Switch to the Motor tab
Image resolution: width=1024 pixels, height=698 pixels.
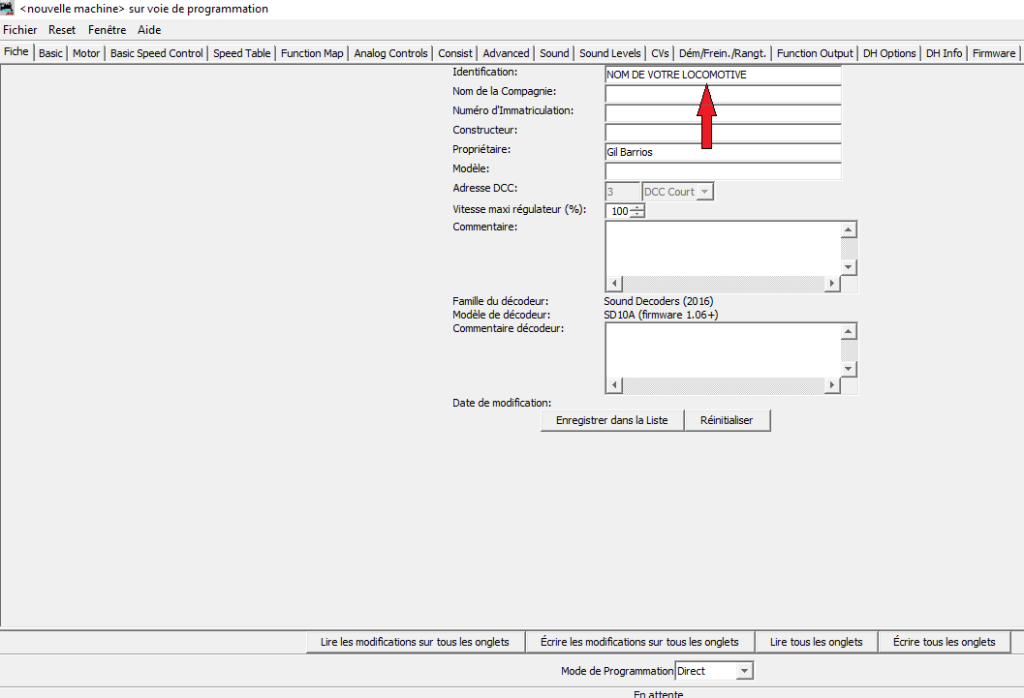pos(86,53)
